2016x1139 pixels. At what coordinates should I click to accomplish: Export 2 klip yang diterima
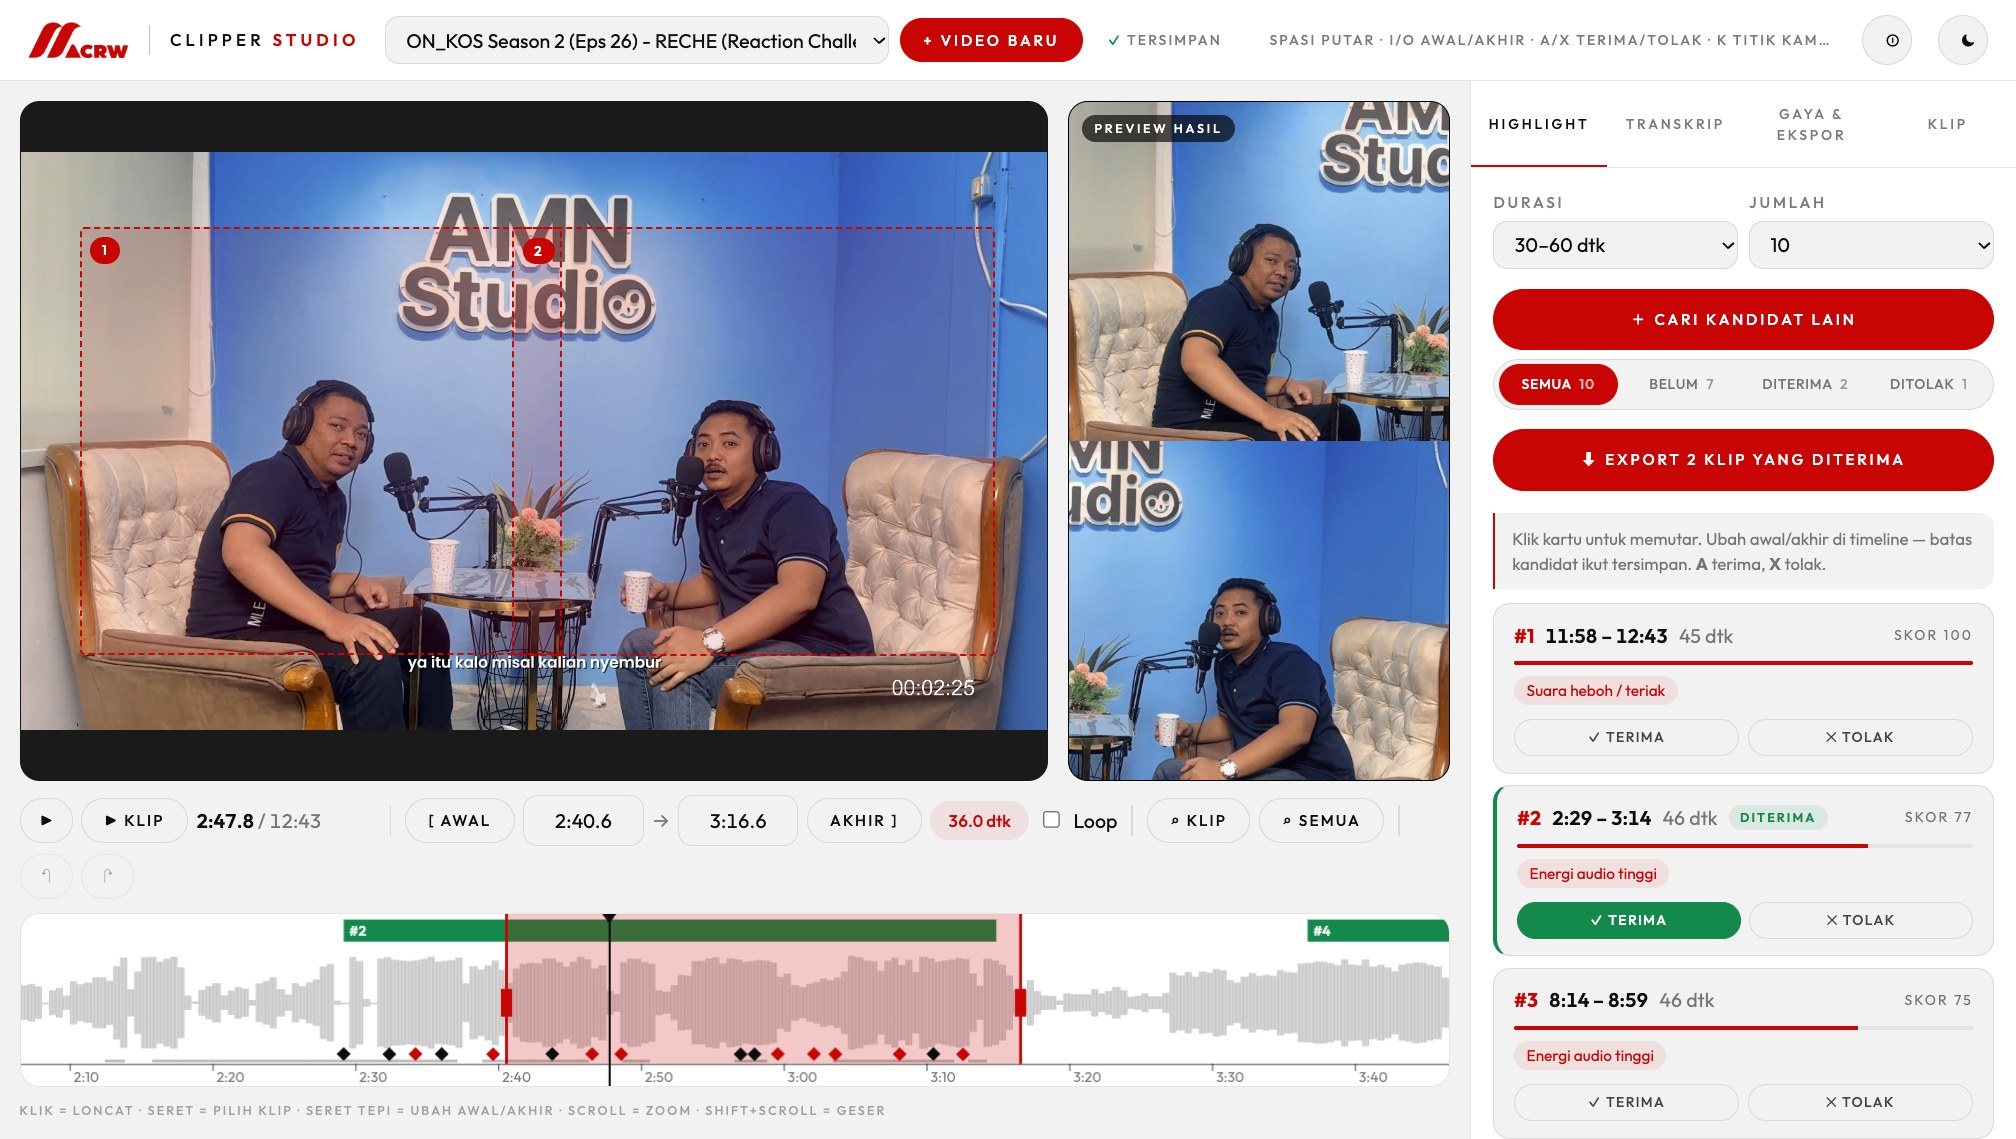(x=1743, y=459)
